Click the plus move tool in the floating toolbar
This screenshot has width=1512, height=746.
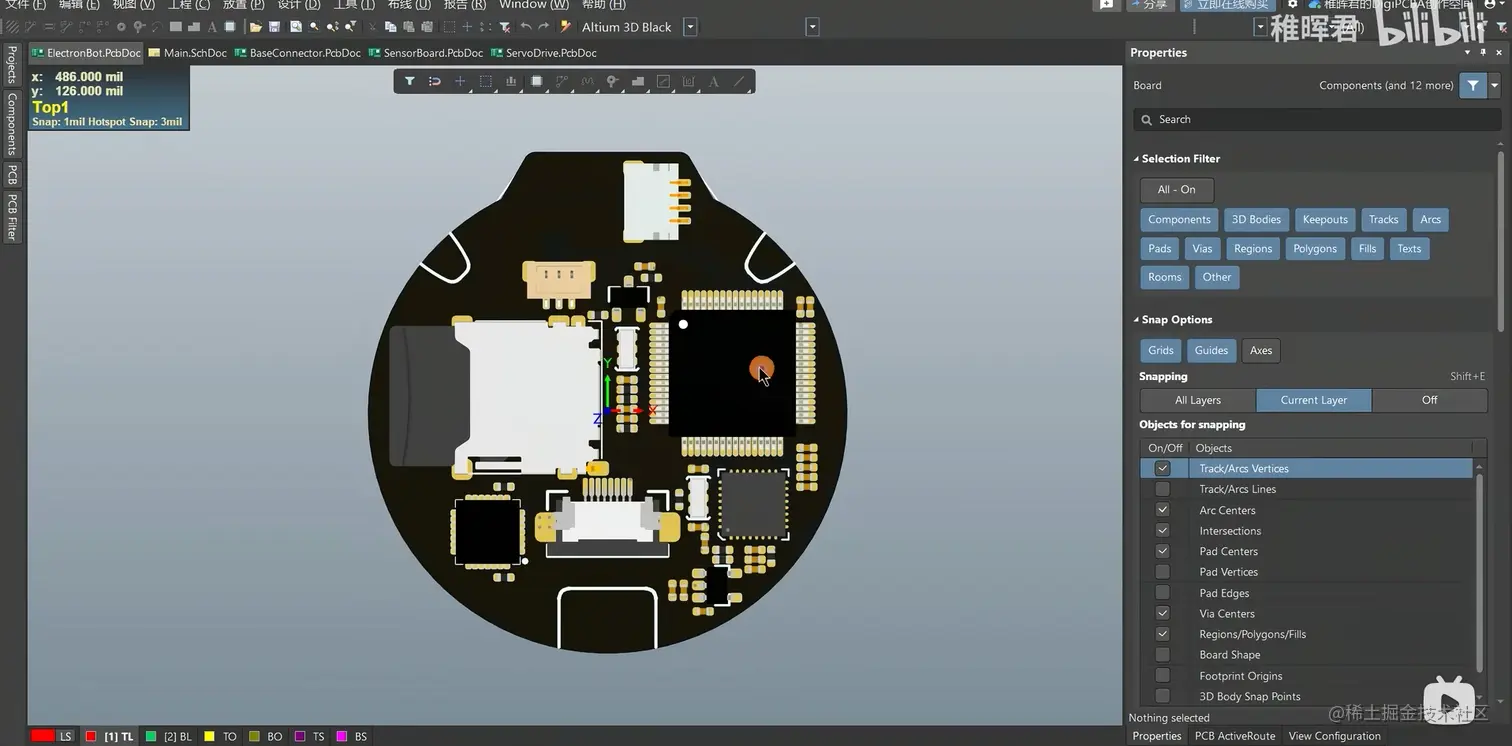pos(460,81)
